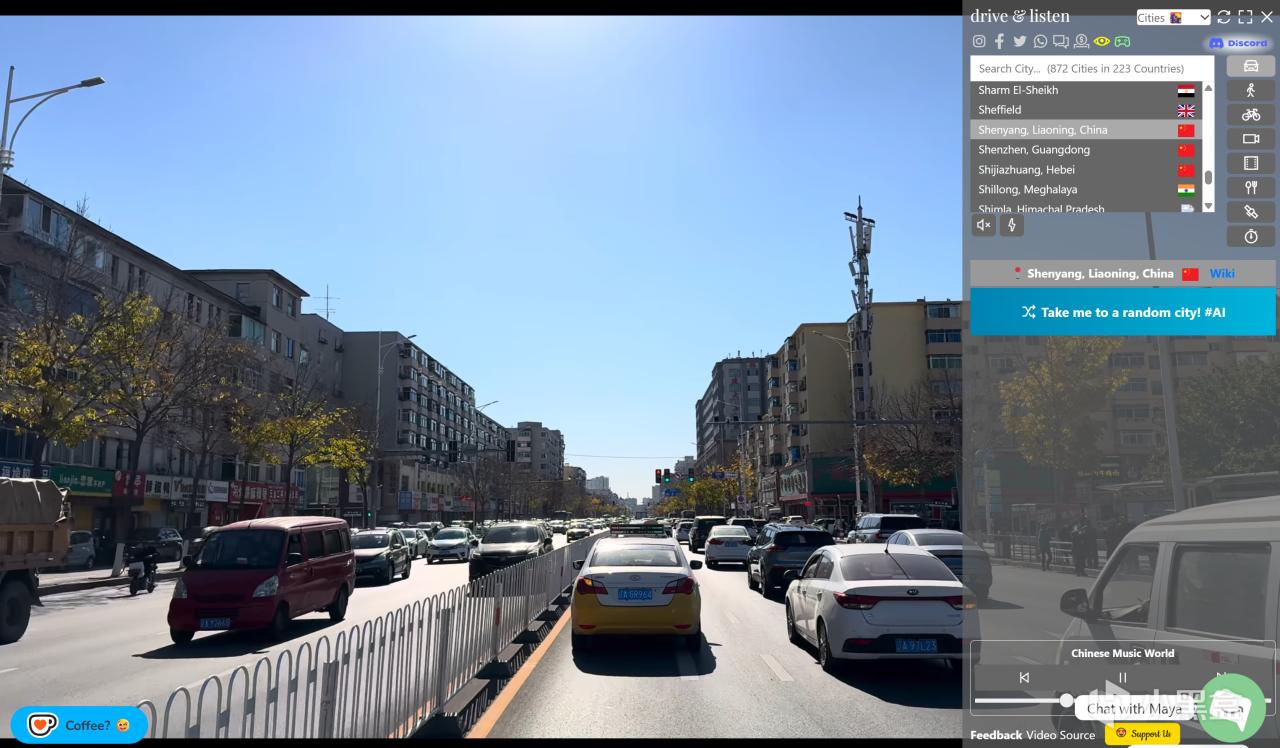Toggle the street noise mute button
The width and height of the screenshot is (1280, 748).
[x=983, y=225]
